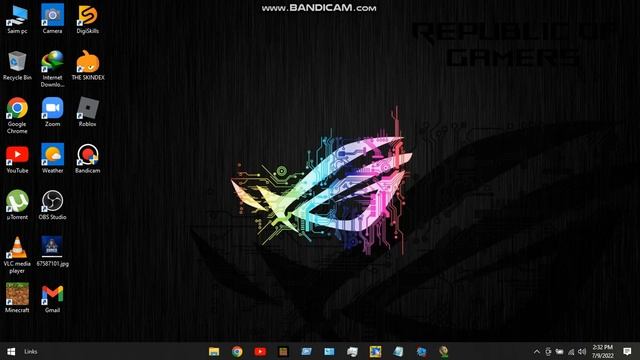Launch the Bandicam desktop shortcut
This screenshot has height=360, width=640.
click(x=87, y=159)
